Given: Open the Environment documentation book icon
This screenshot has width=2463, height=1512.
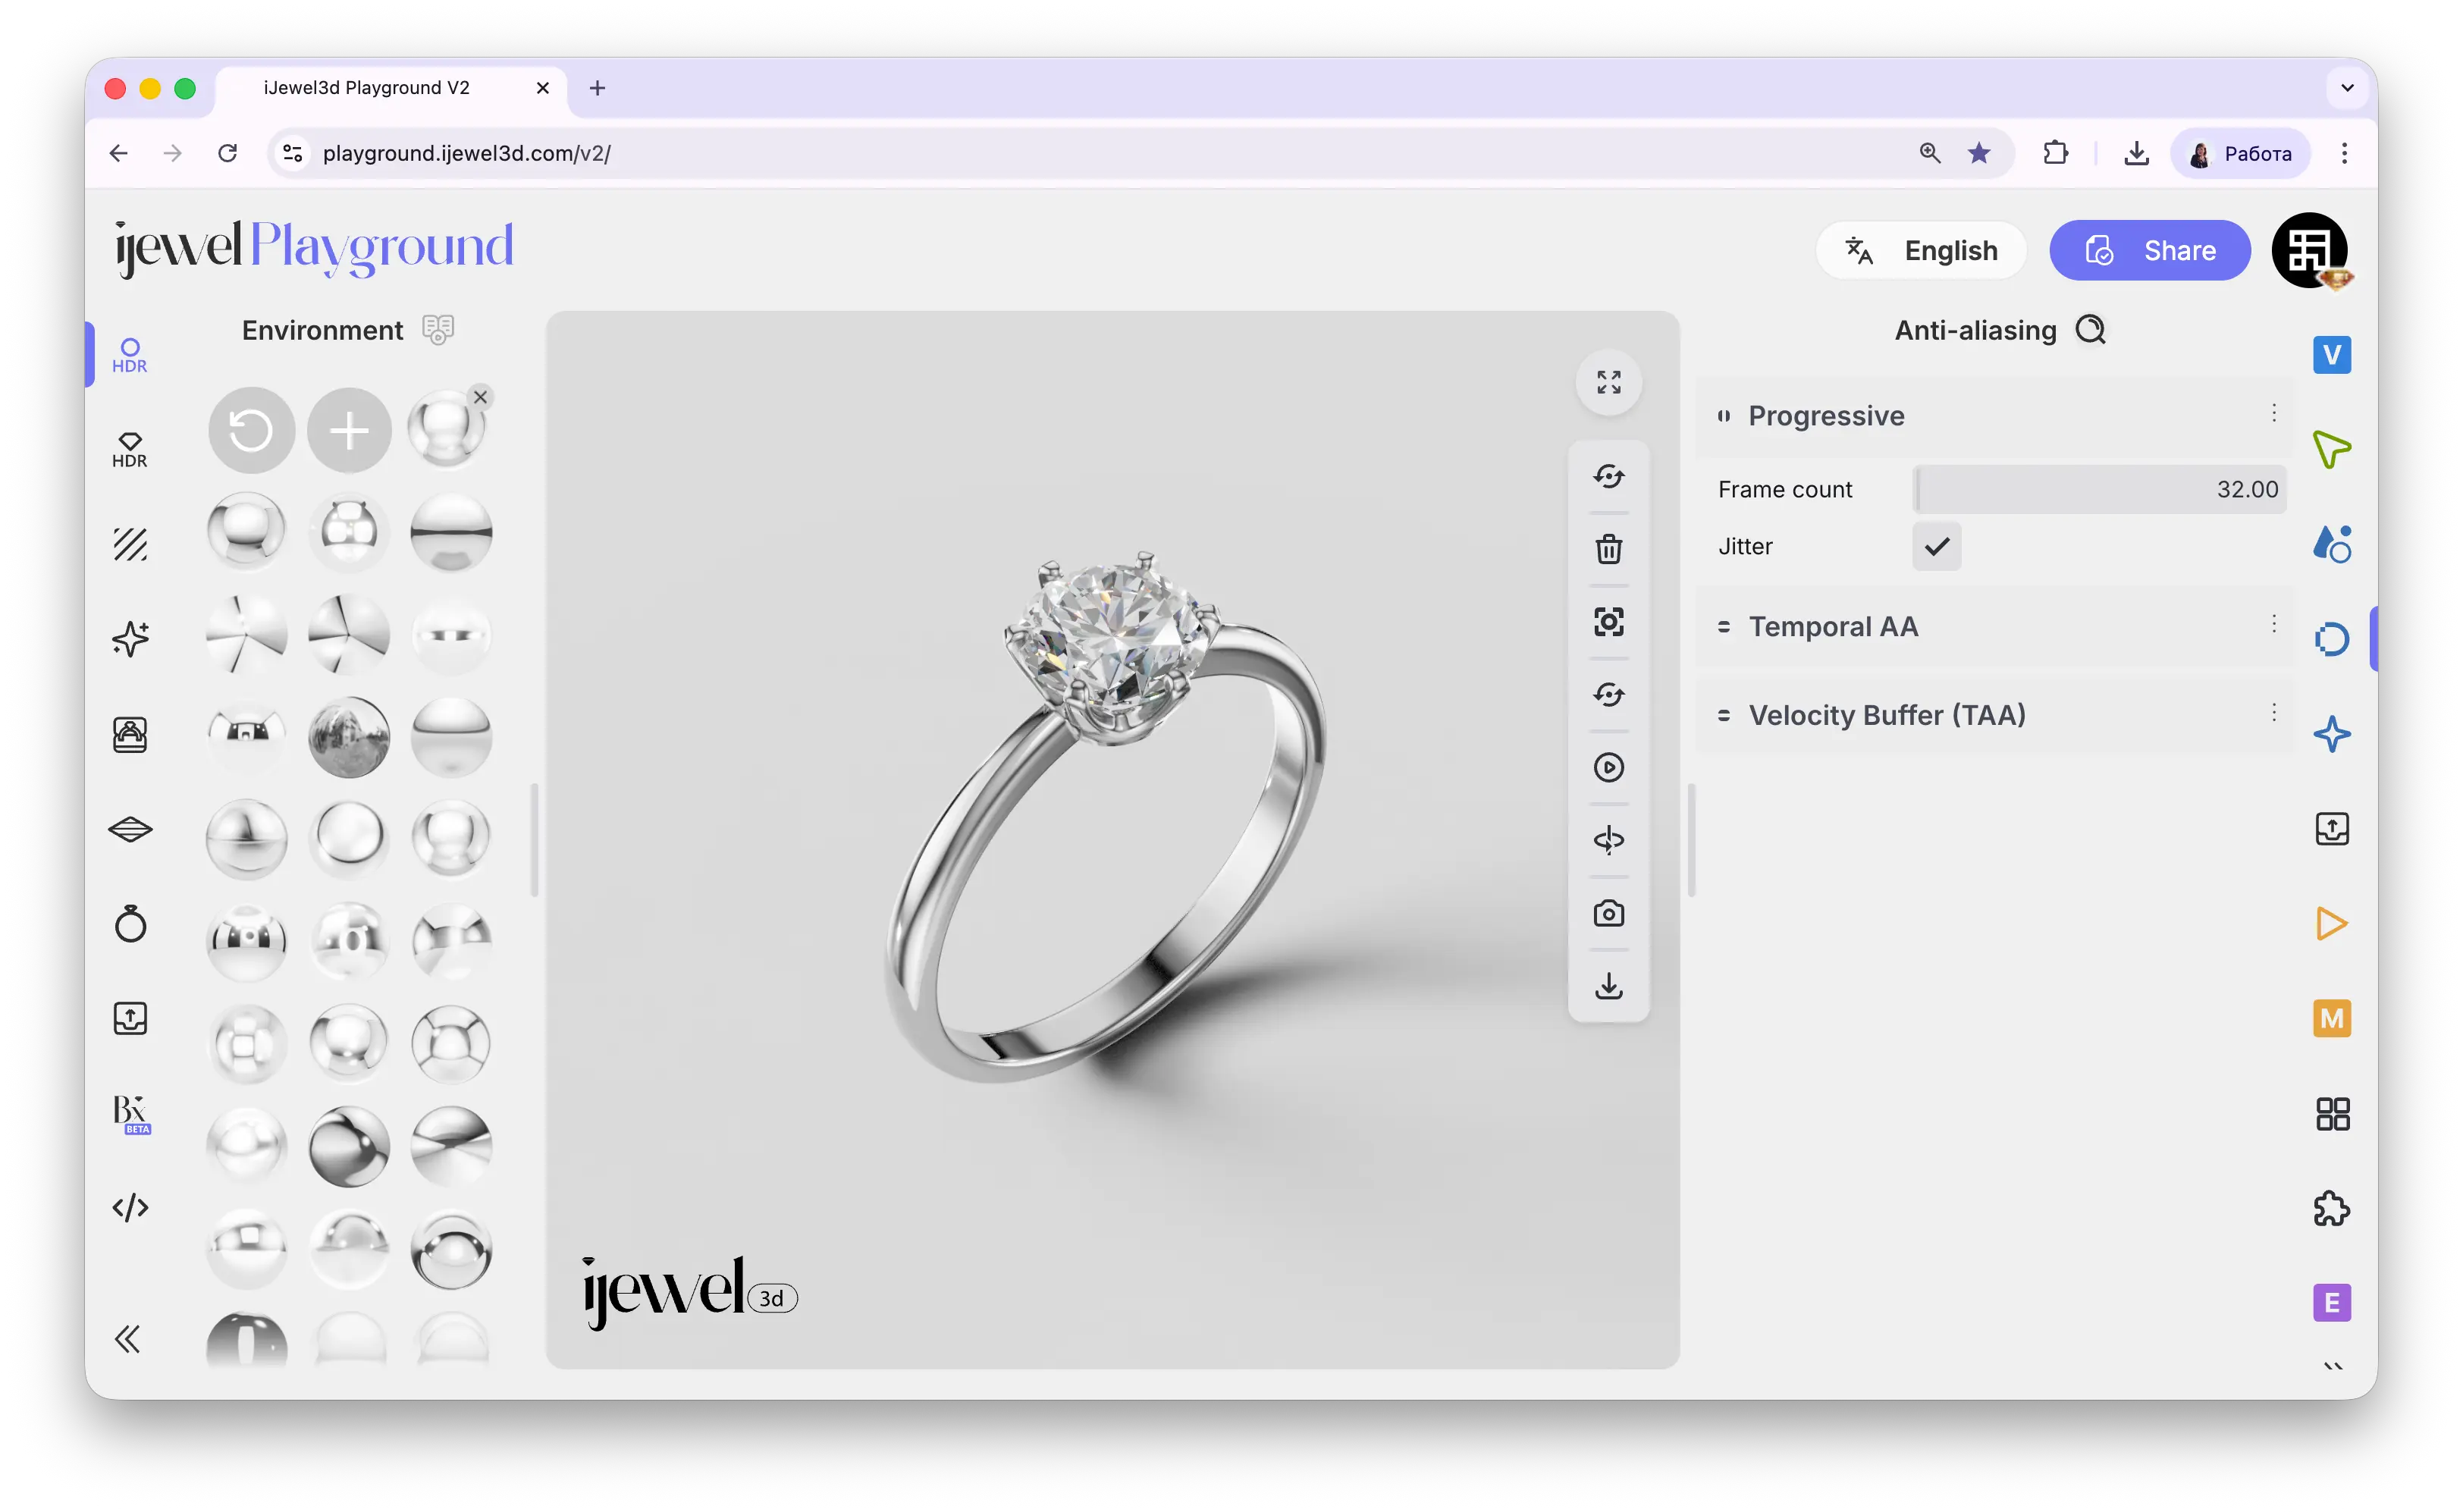Looking at the screenshot, I should [437, 329].
